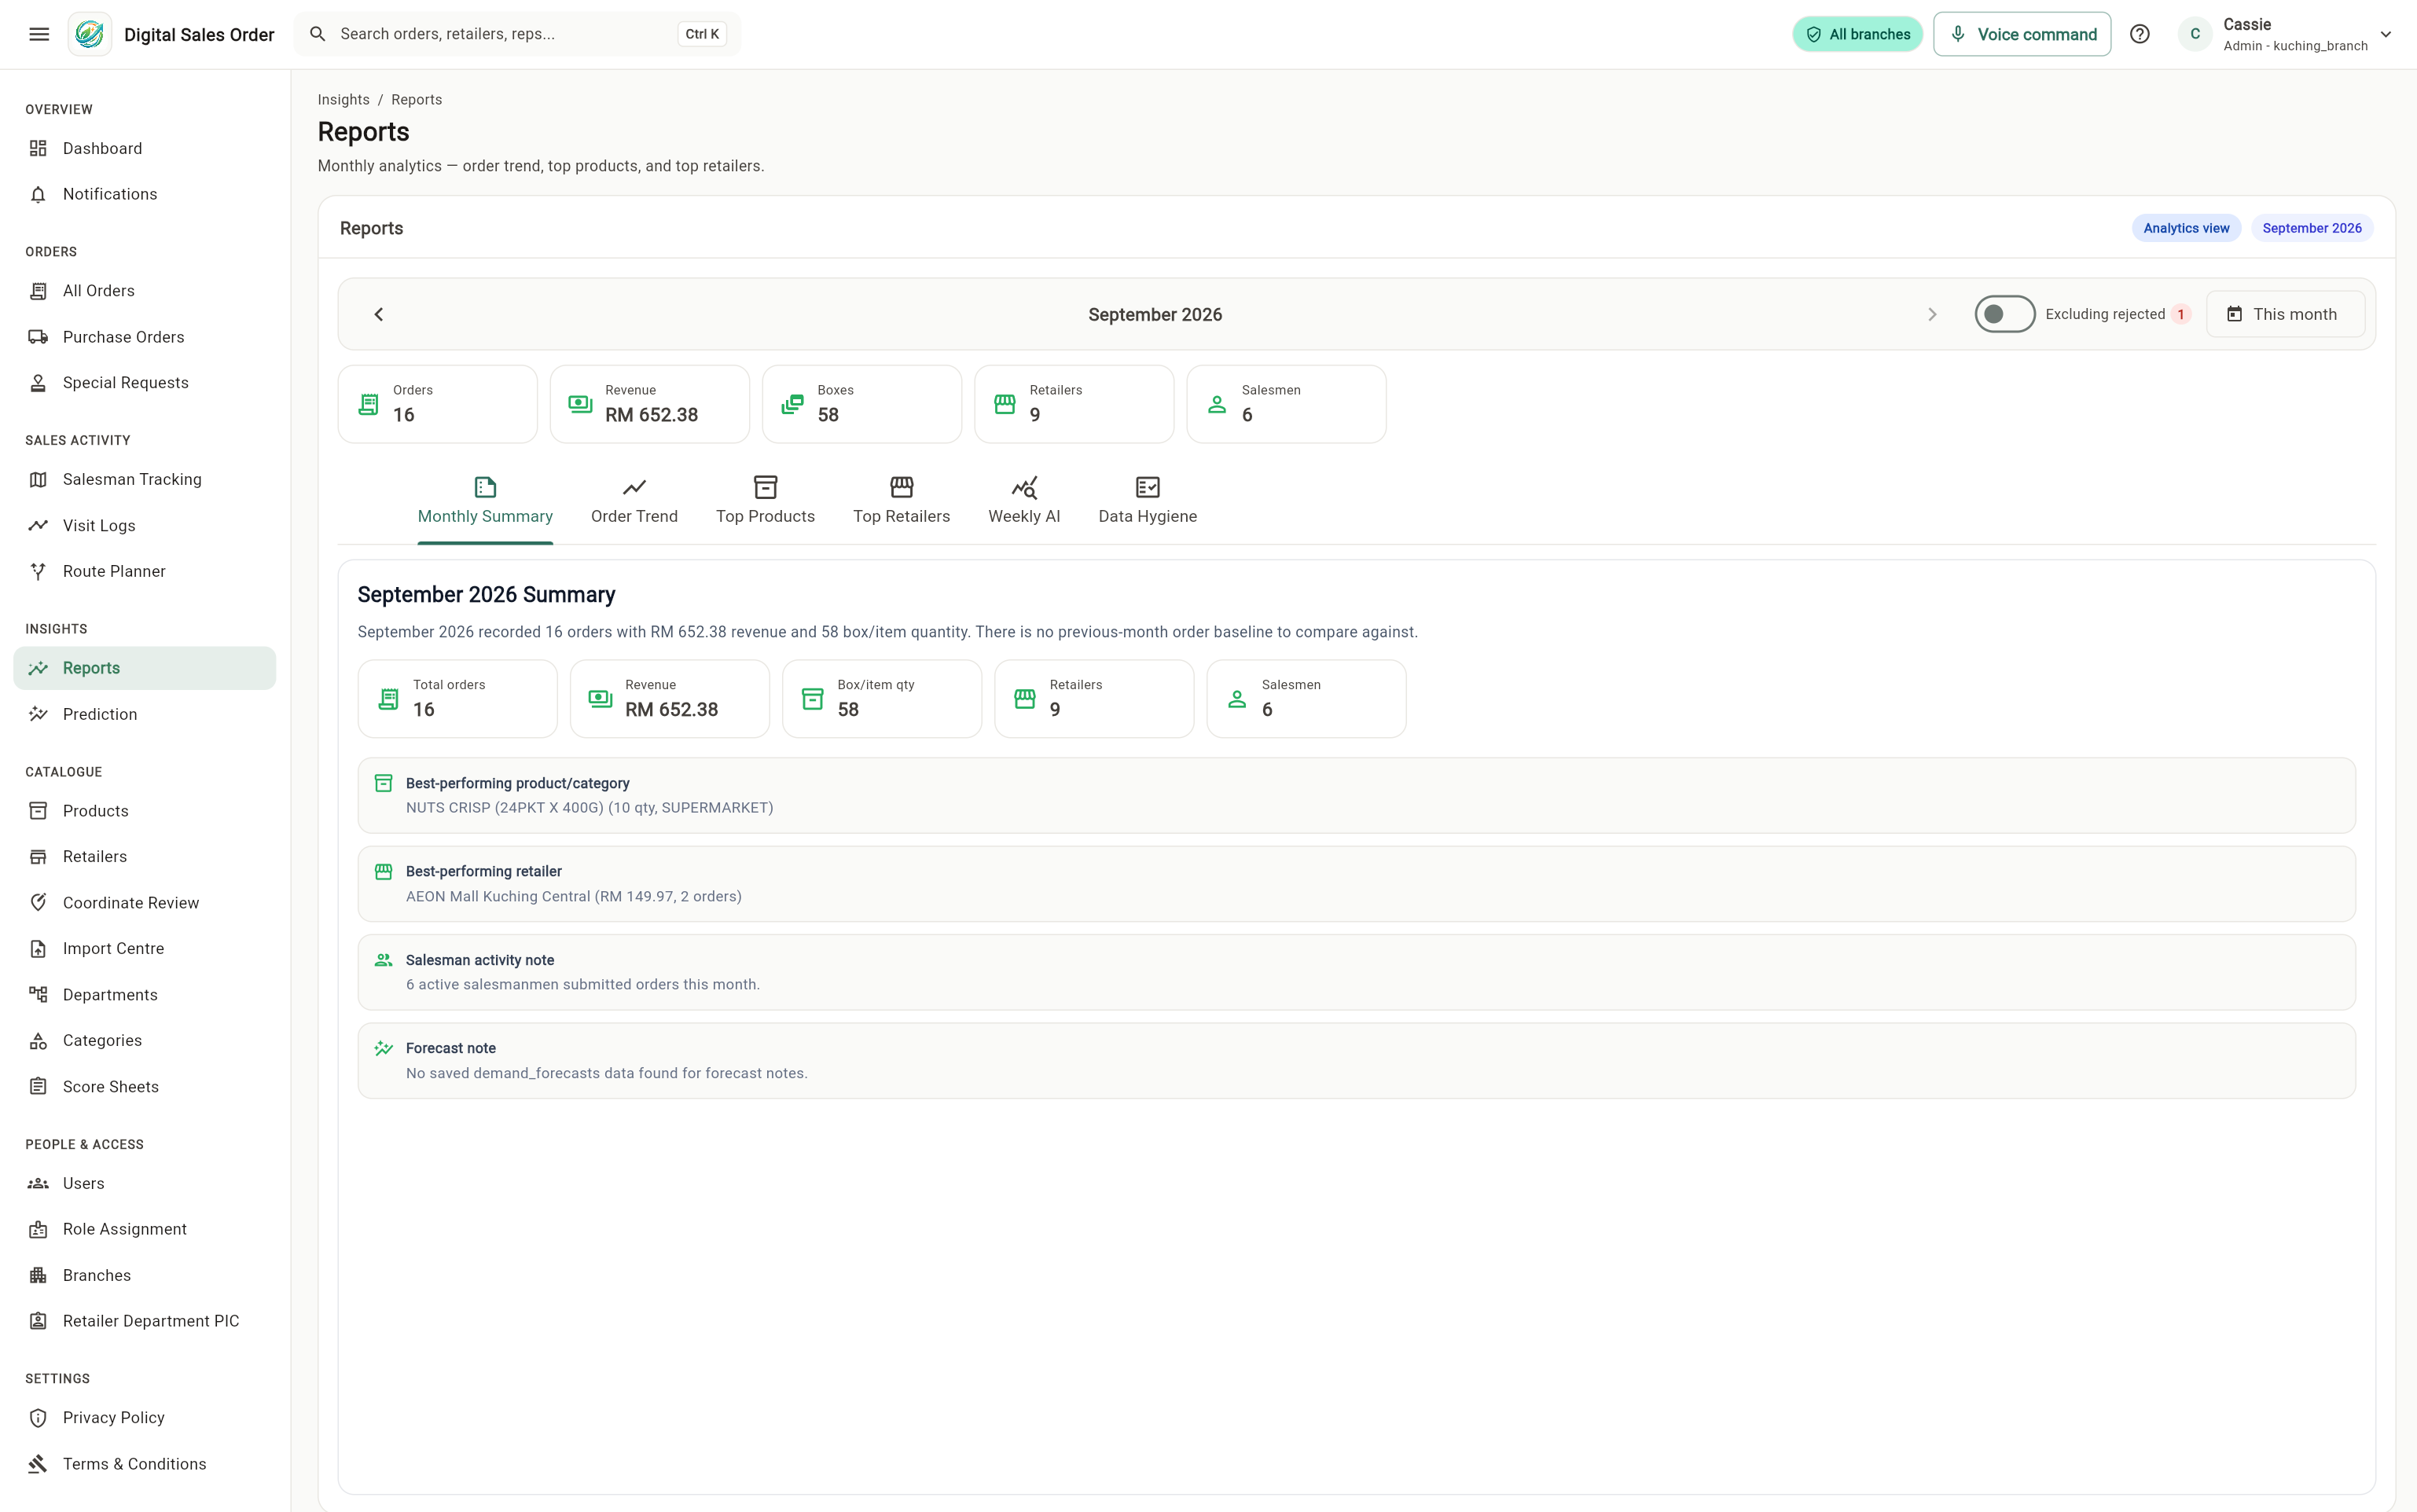Image resolution: width=2417 pixels, height=1512 pixels.
Task: Click the September 2026 header badge
Action: pyautogui.click(x=2311, y=228)
